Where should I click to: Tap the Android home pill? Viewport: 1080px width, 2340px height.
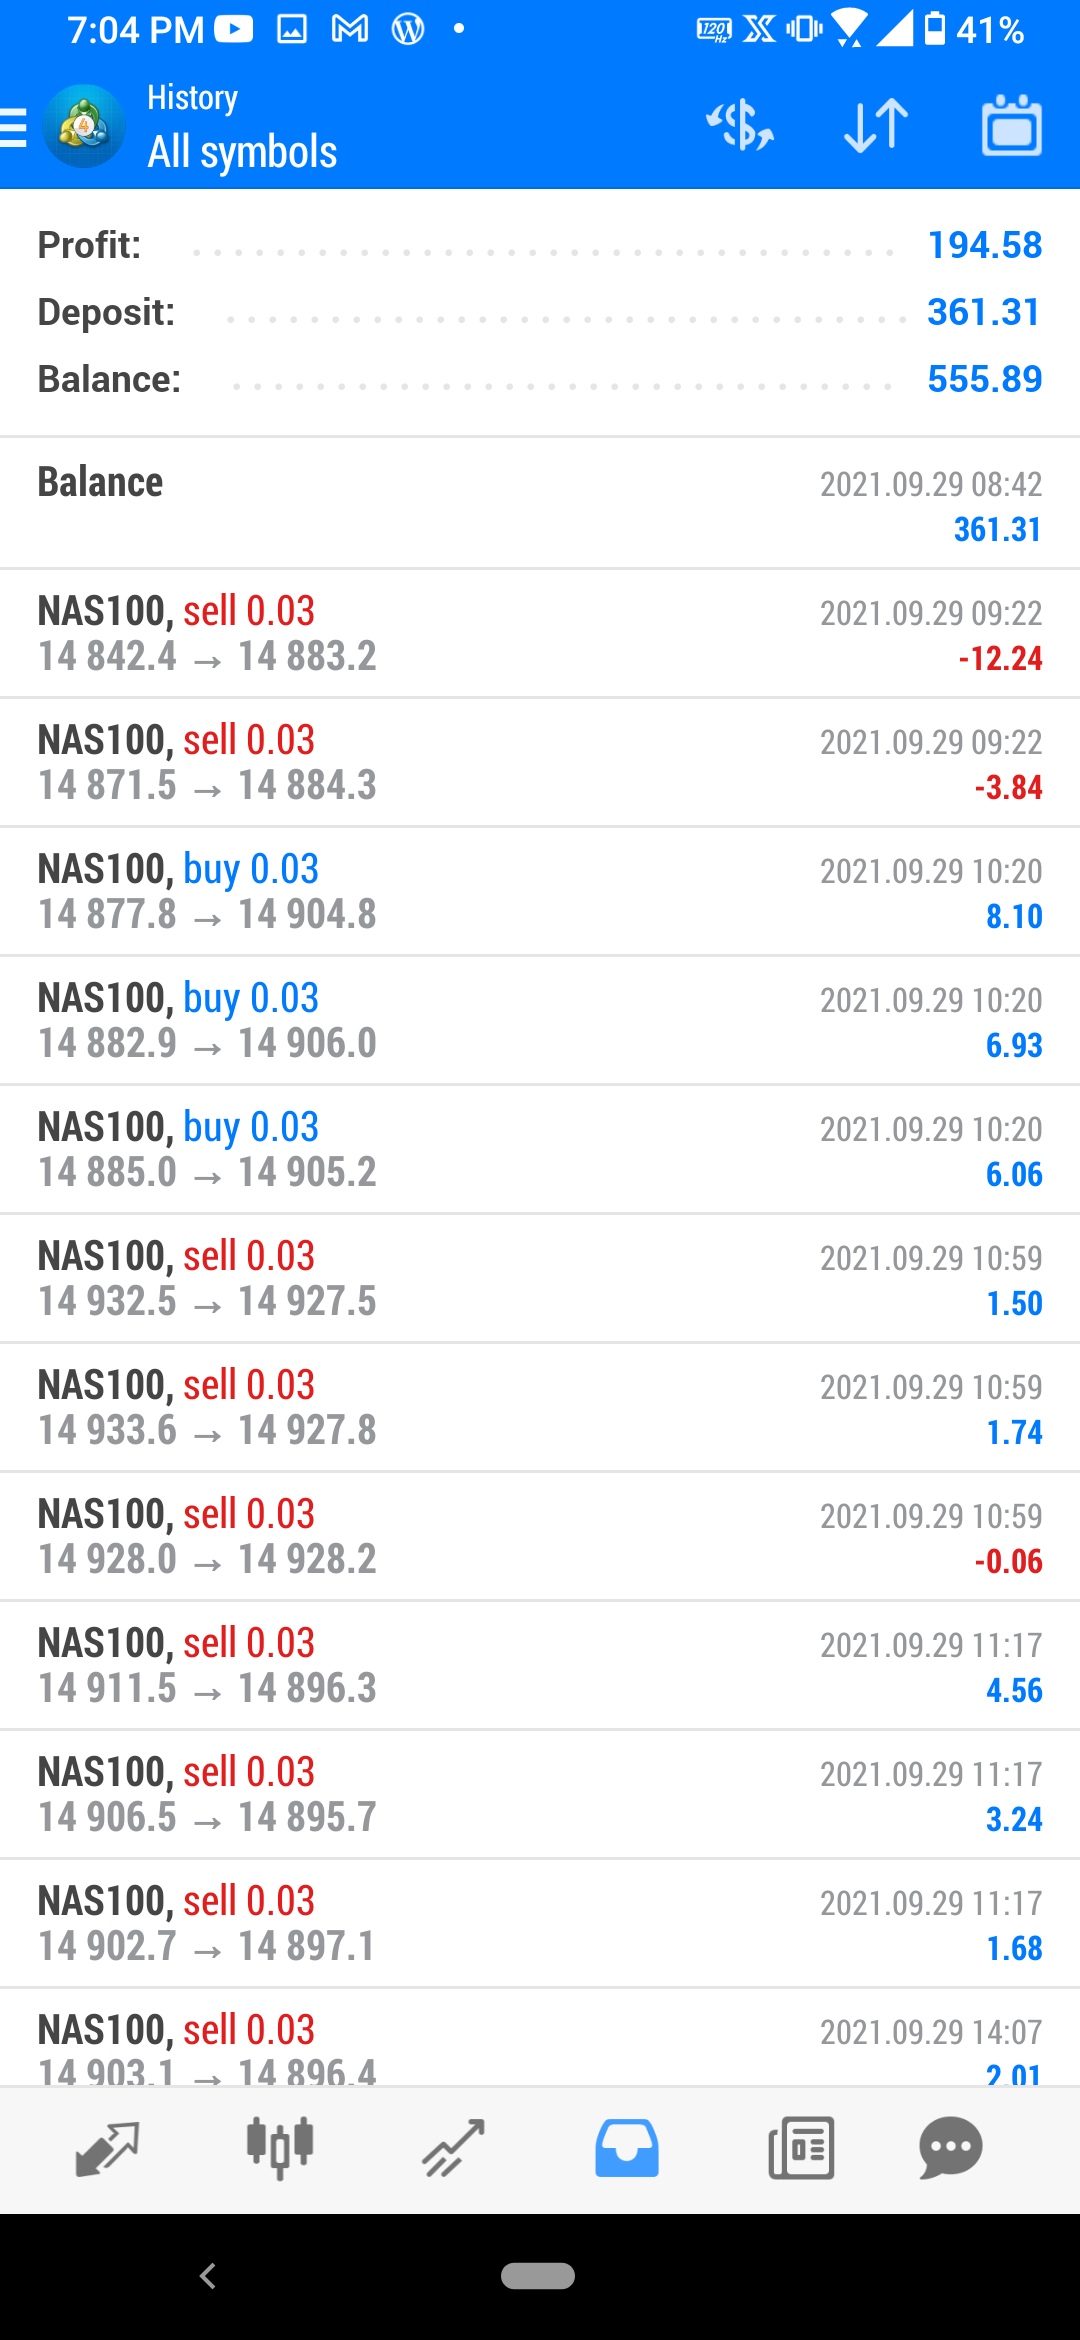[538, 2276]
